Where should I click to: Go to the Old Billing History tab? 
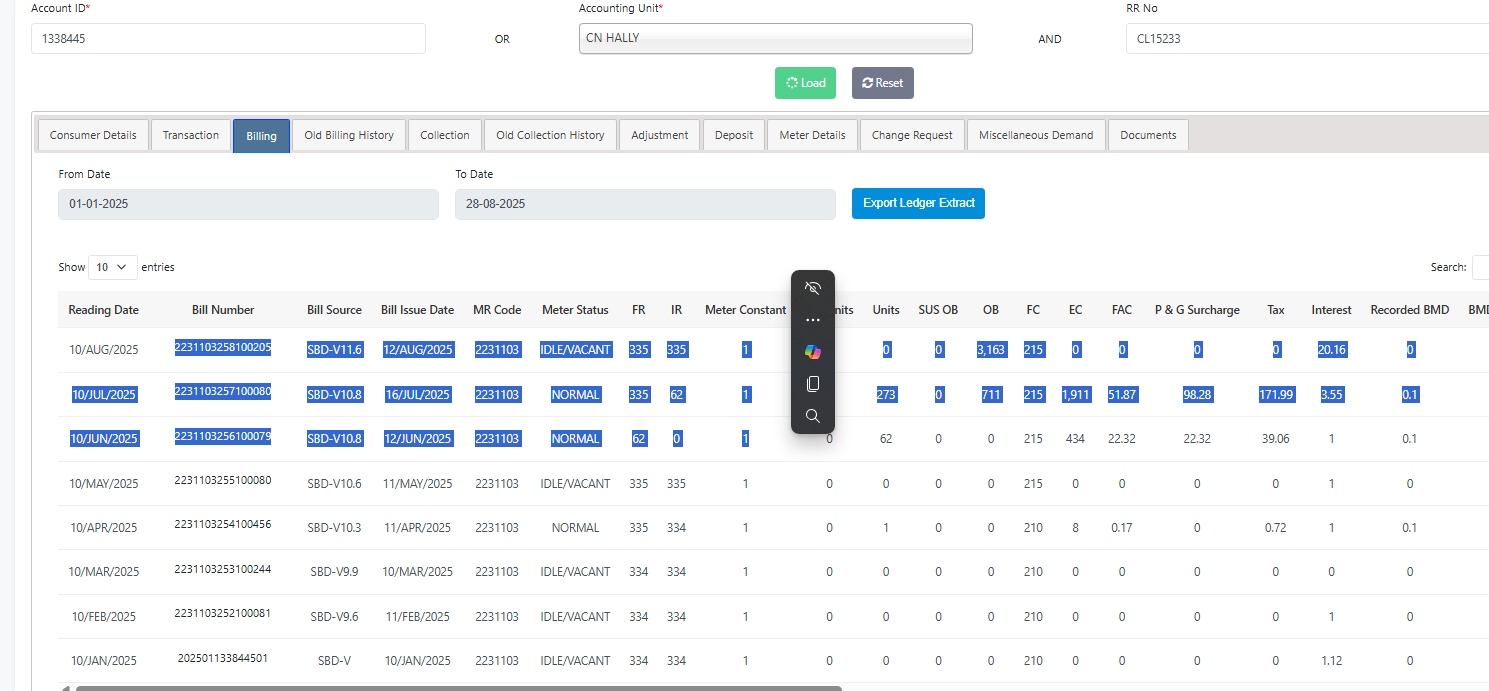pos(349,136)
